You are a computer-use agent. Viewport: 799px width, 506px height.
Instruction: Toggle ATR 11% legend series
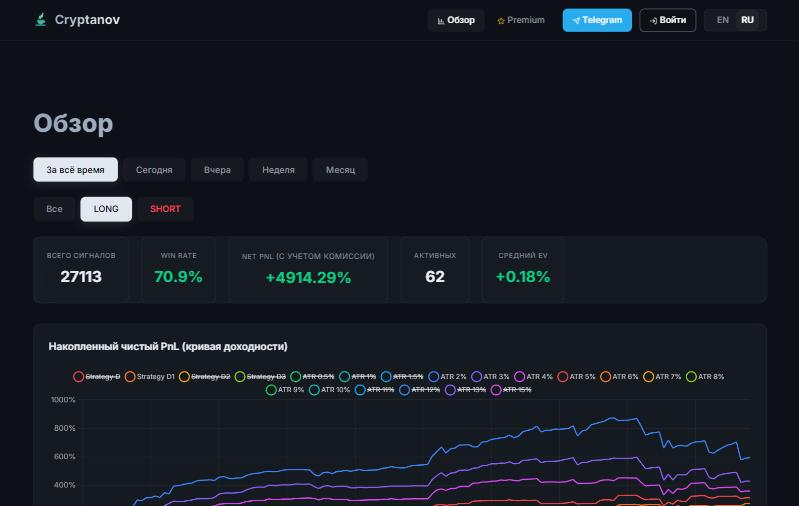[375, 390]
